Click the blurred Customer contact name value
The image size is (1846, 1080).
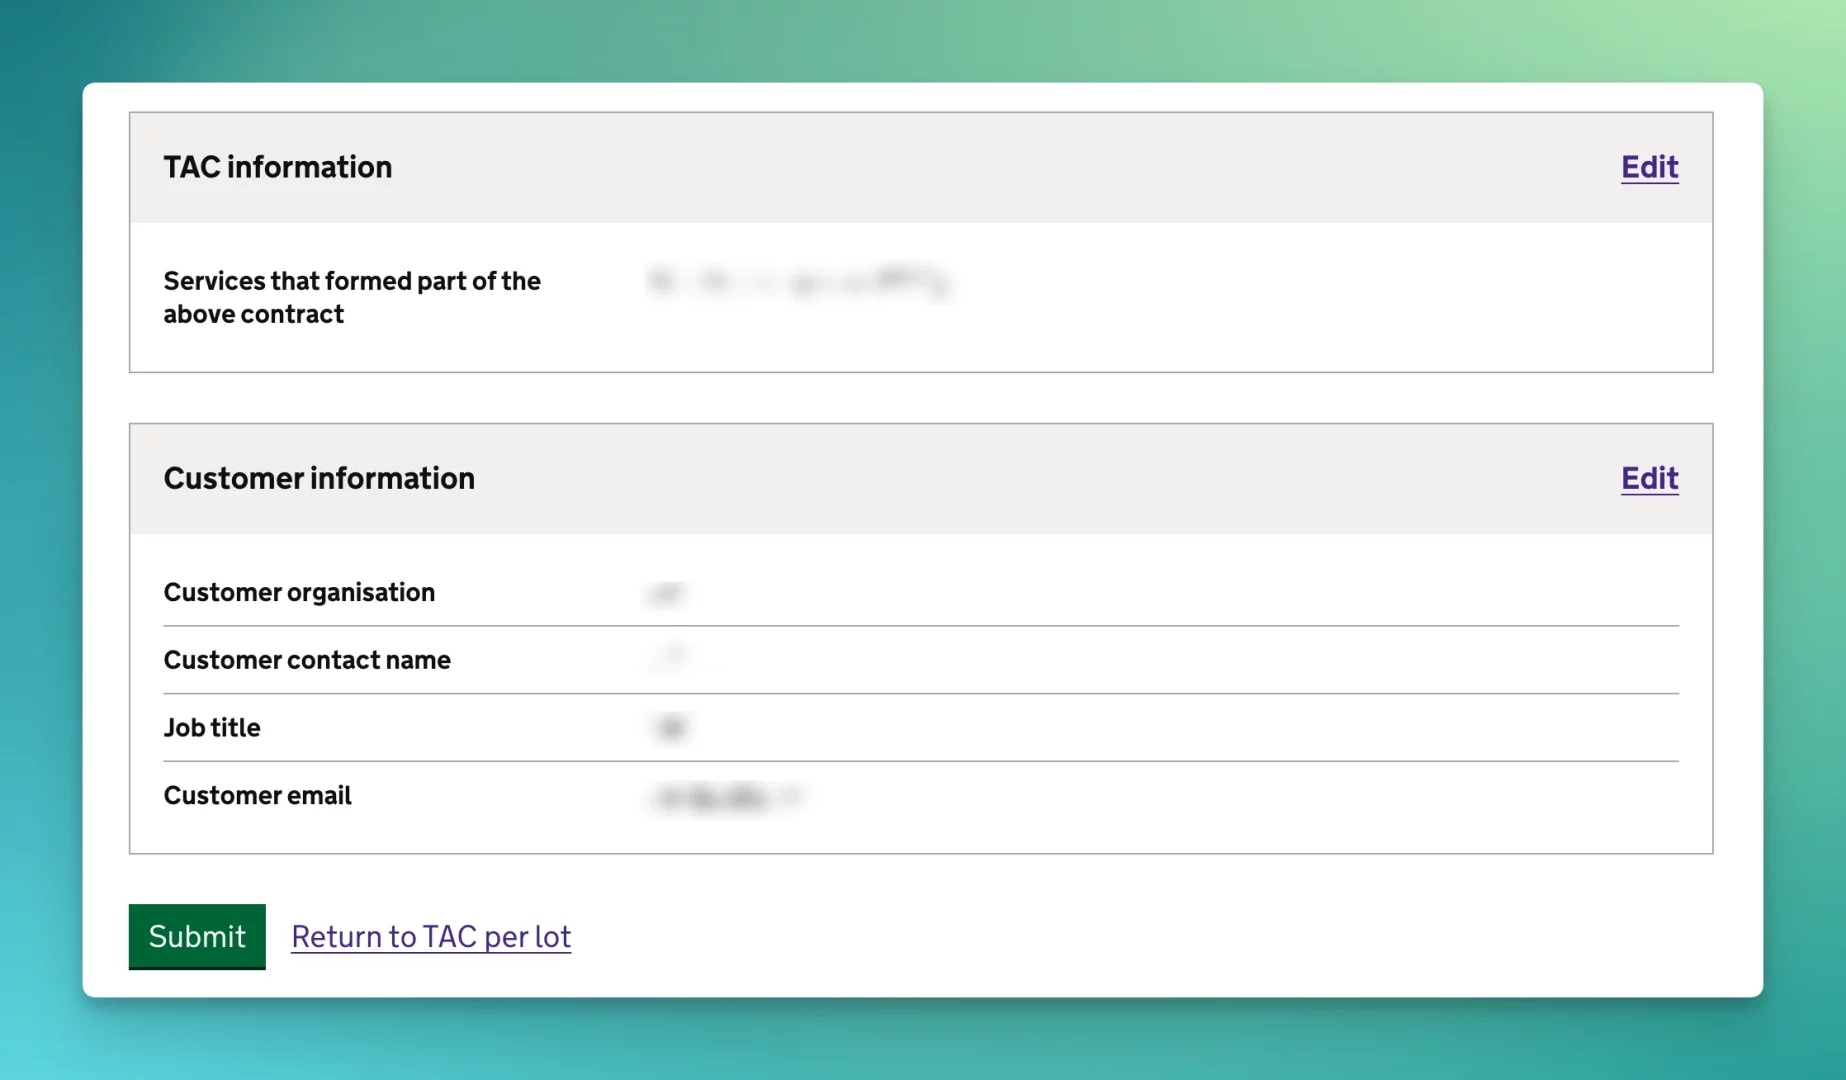[668, 659]
